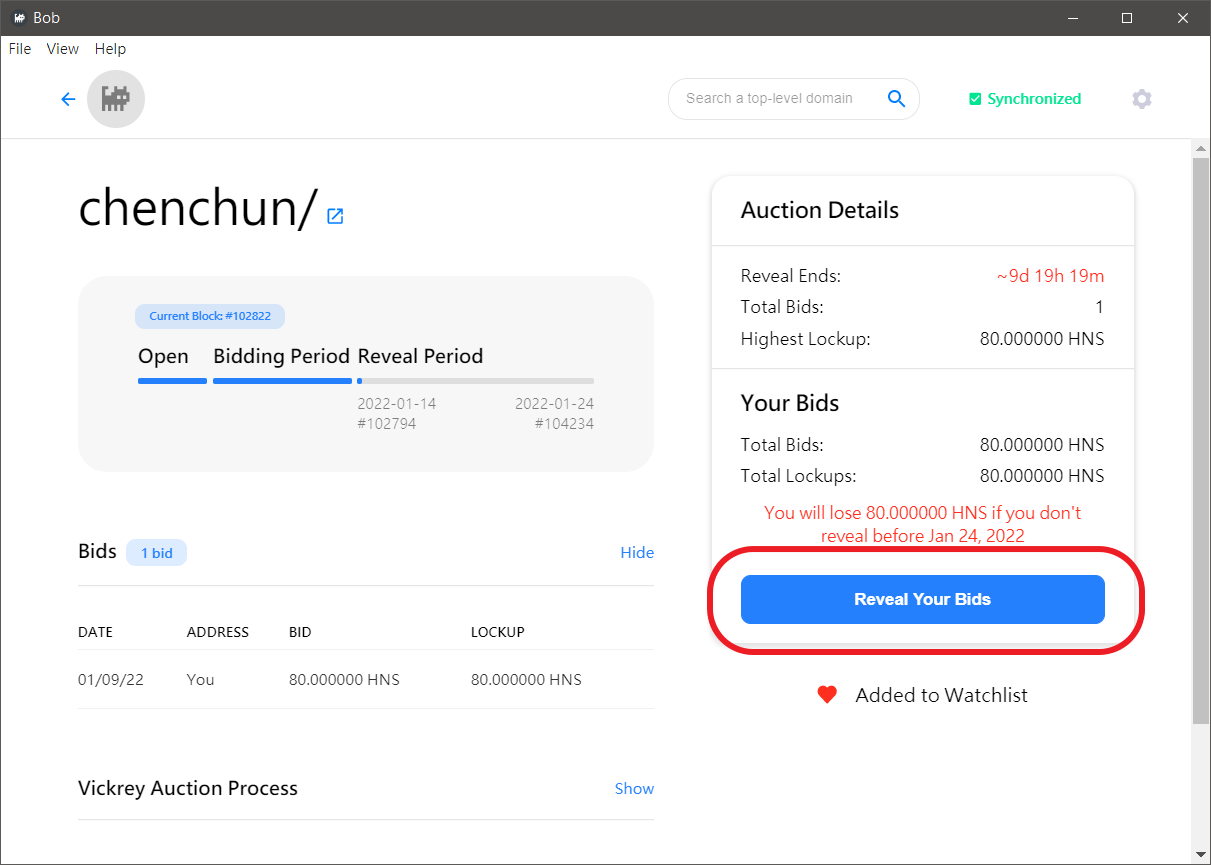
Task: Show the Vickrey Auction Process section
Action: pos(634,789)
